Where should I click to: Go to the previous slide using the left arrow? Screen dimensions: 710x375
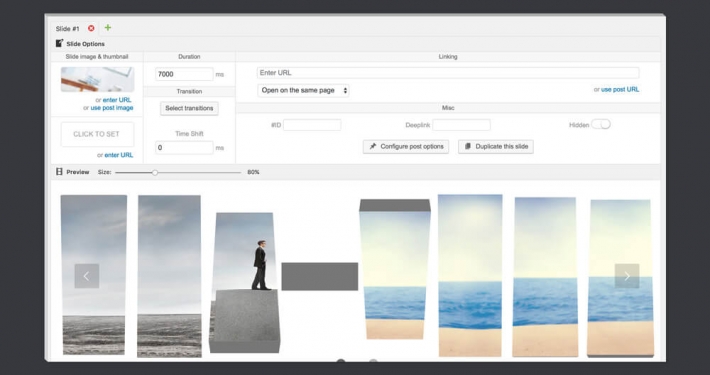[86, 276]
